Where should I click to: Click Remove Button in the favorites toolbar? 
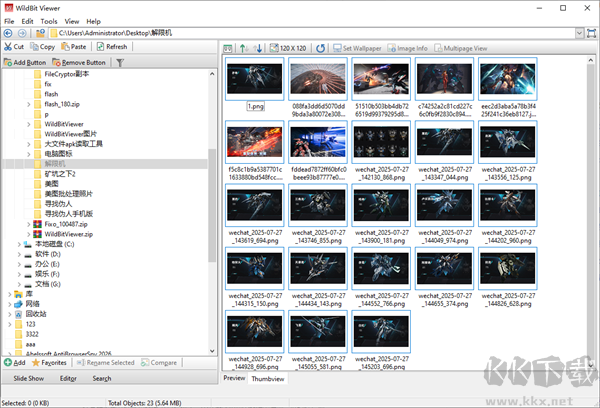[x=79, y=62]
